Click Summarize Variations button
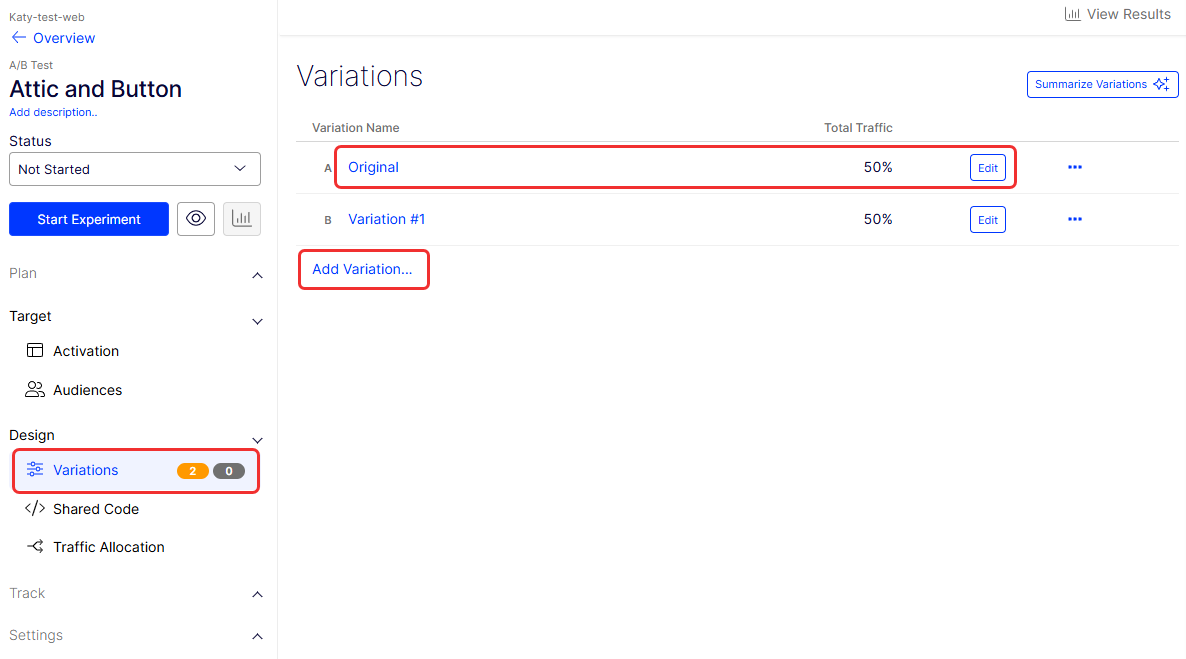 pos(1102,85)
